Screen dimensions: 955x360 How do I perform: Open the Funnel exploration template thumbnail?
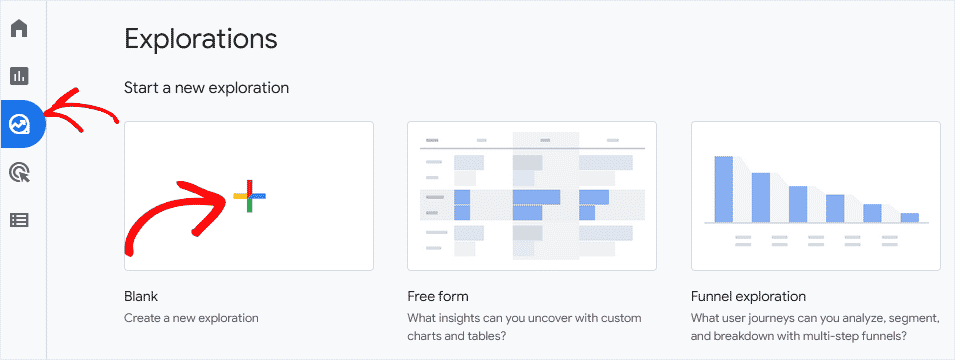tap(816, 196)
